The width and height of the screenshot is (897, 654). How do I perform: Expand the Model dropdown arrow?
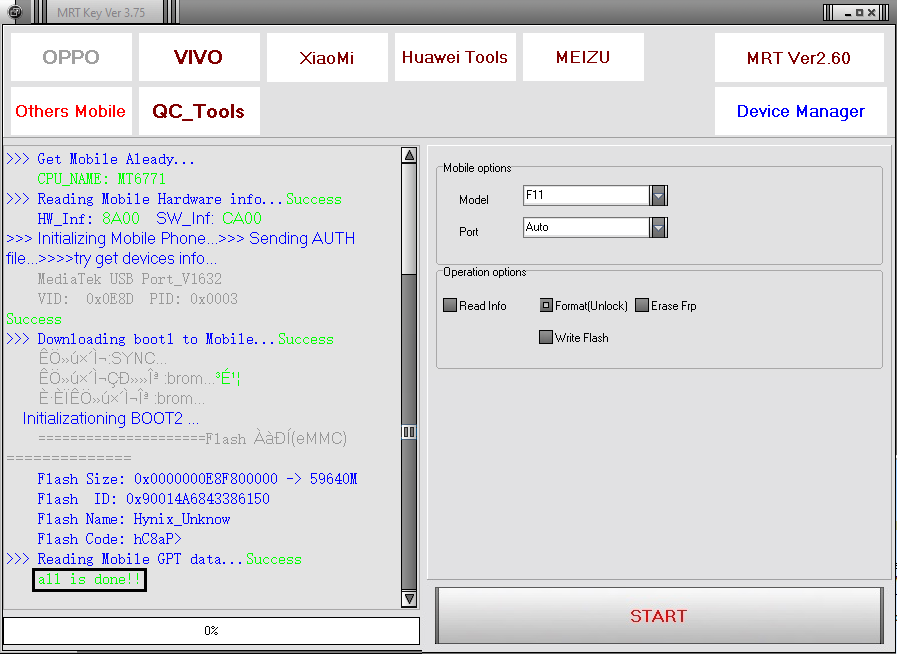(x=658, y=196)
